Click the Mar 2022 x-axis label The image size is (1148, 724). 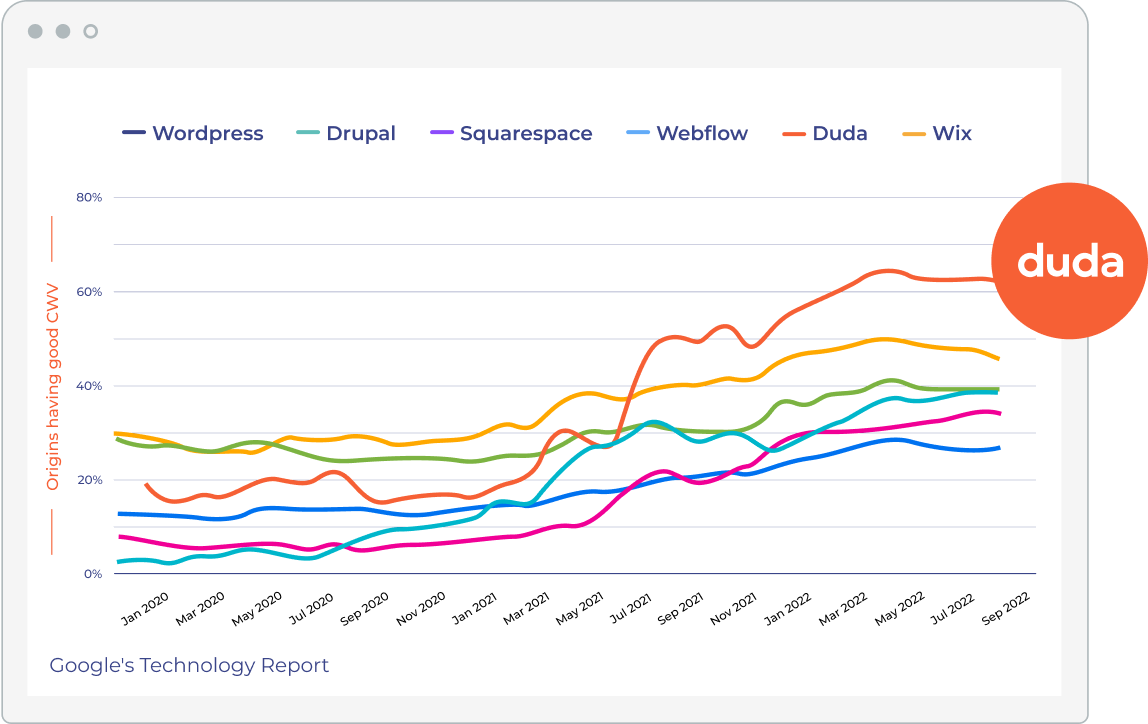click(x=843, y=608)
